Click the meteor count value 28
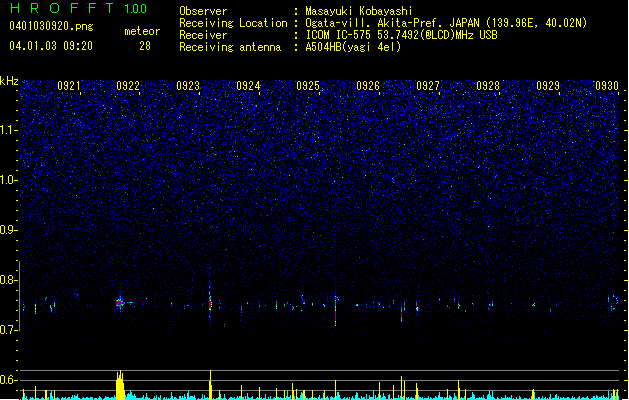629x400 pixels. click(145, 46)
